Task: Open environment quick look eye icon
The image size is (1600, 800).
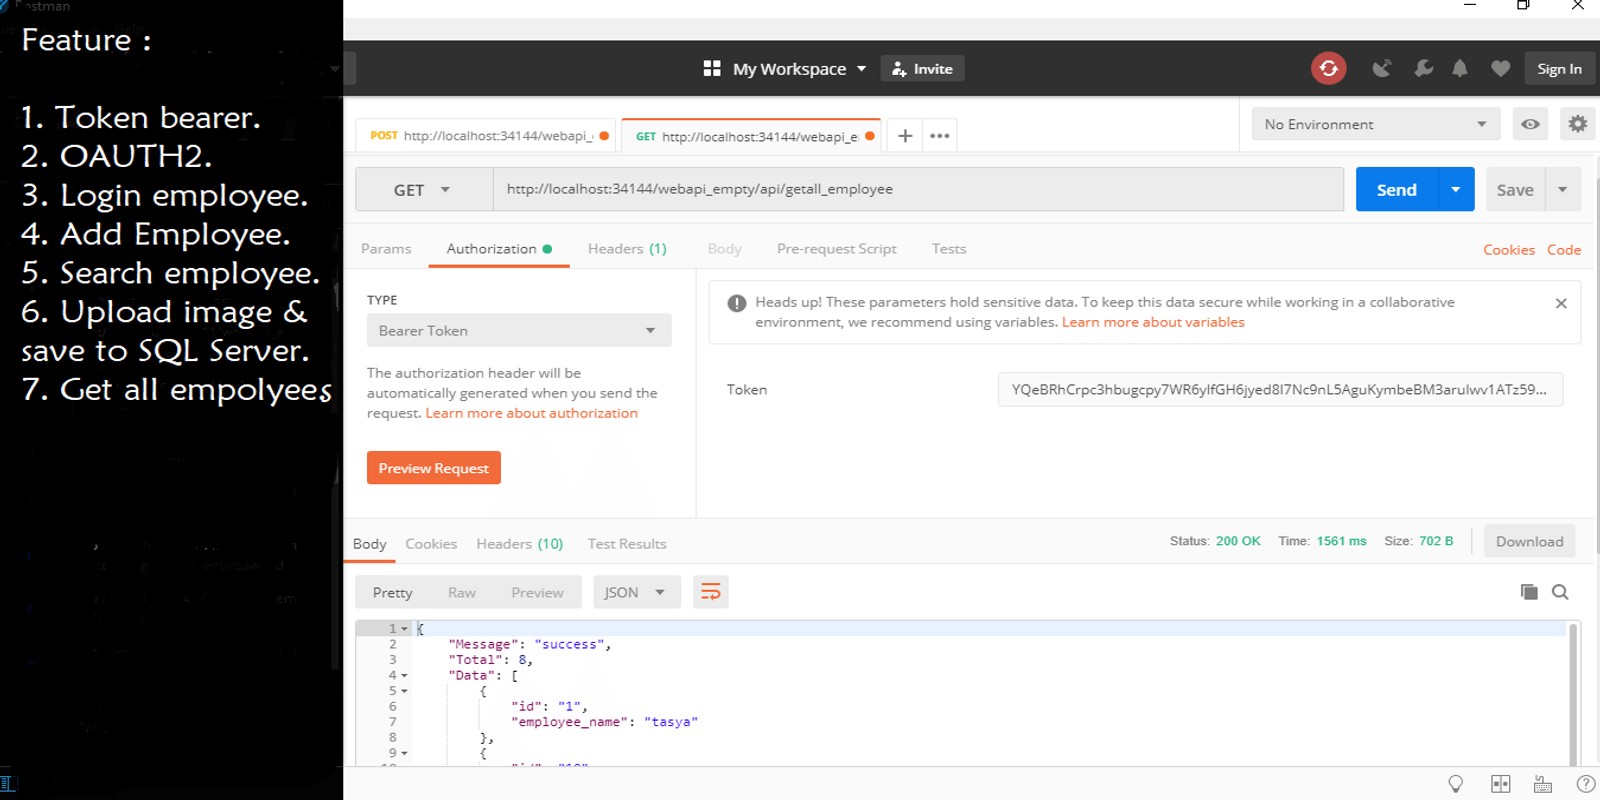Action: [x=1530, y=124]
